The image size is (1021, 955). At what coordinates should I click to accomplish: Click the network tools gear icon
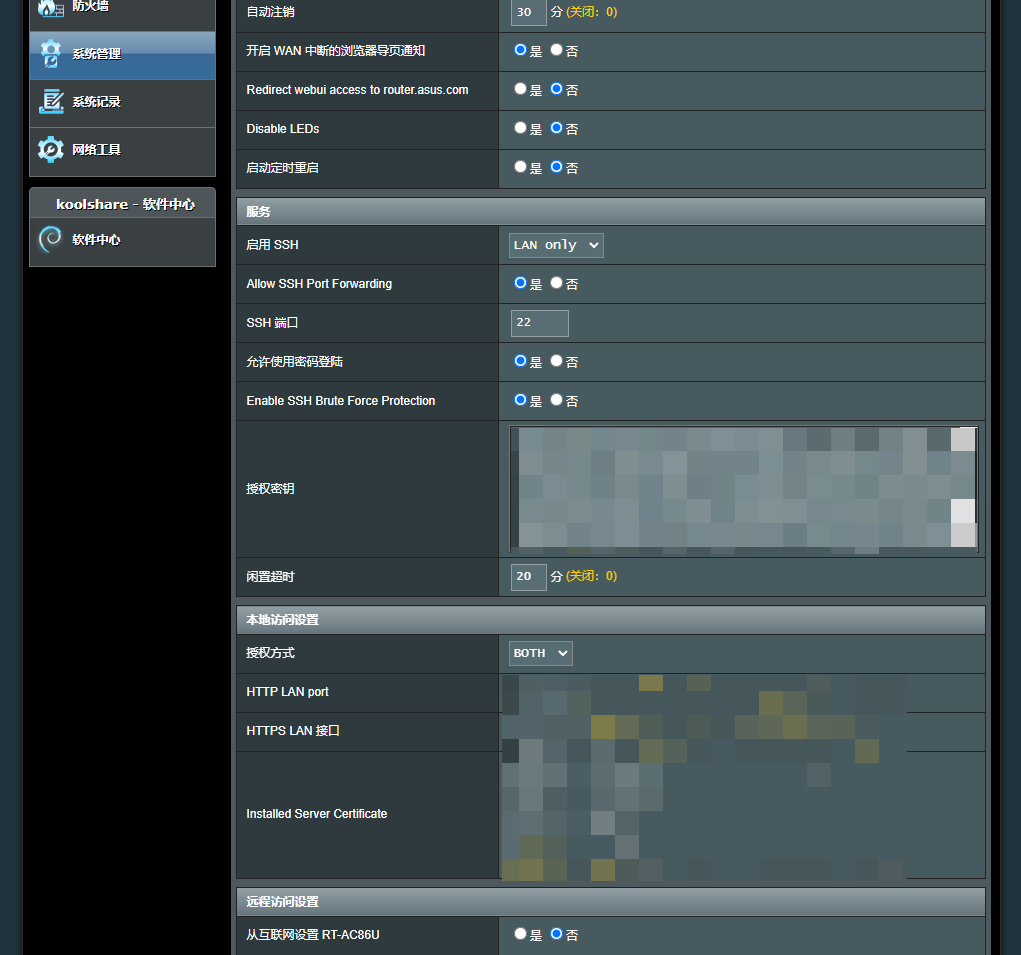pyautogui.click(x=50, y=150)
